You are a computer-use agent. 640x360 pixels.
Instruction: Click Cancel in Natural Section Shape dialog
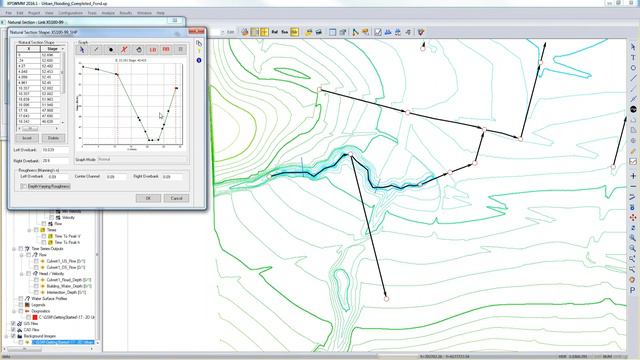click(x=176, y=198)
